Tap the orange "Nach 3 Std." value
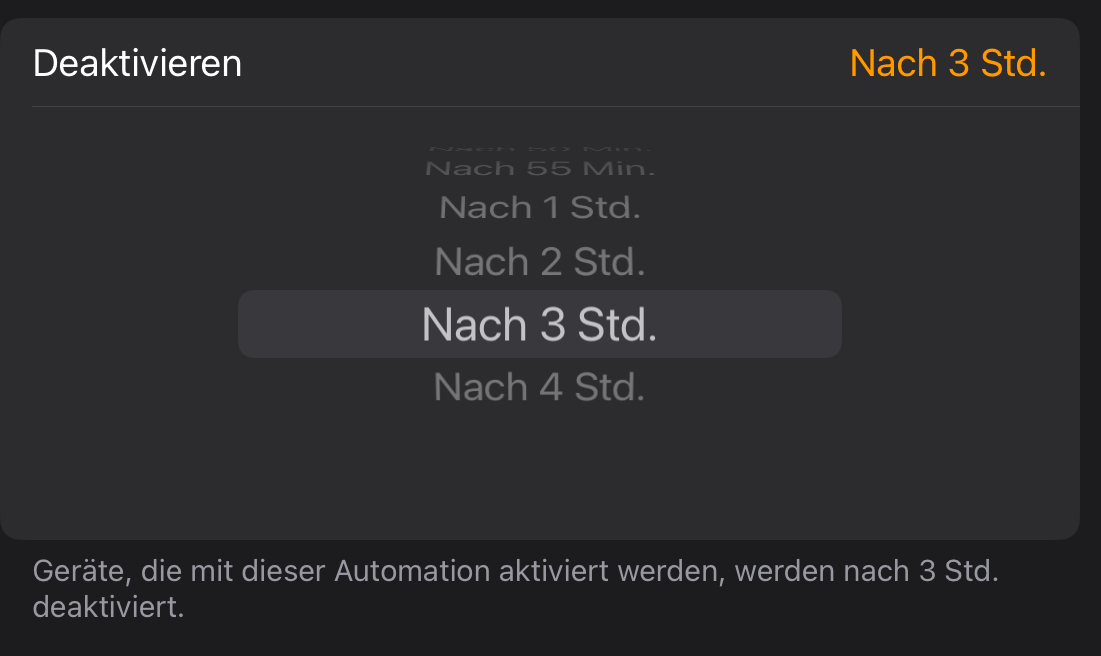Viewport: 1101px width, 656px height. [x=947, y=64]
